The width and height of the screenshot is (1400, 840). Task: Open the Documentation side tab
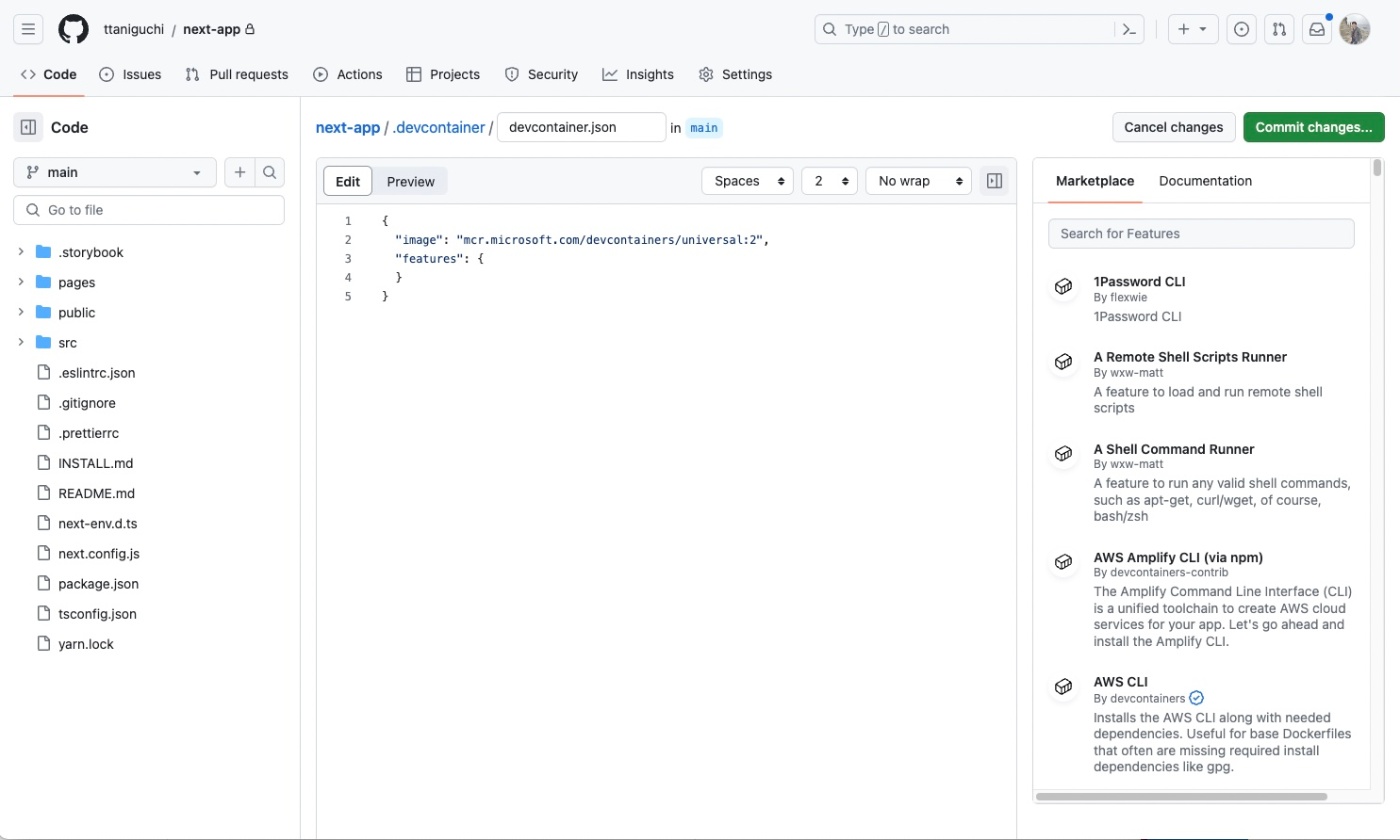click(x=1205, y=181)
